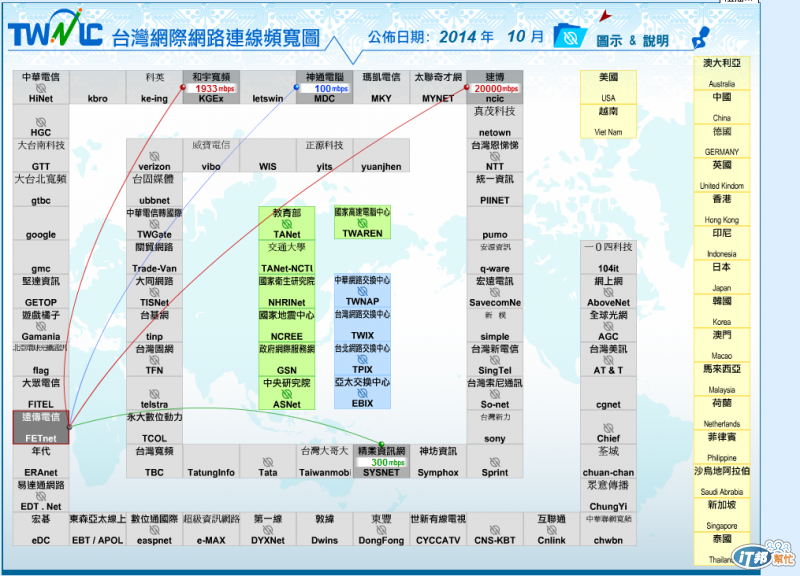Click the IT邦幫忙 logo
This screenshot has height=576, width=800.
763,556
